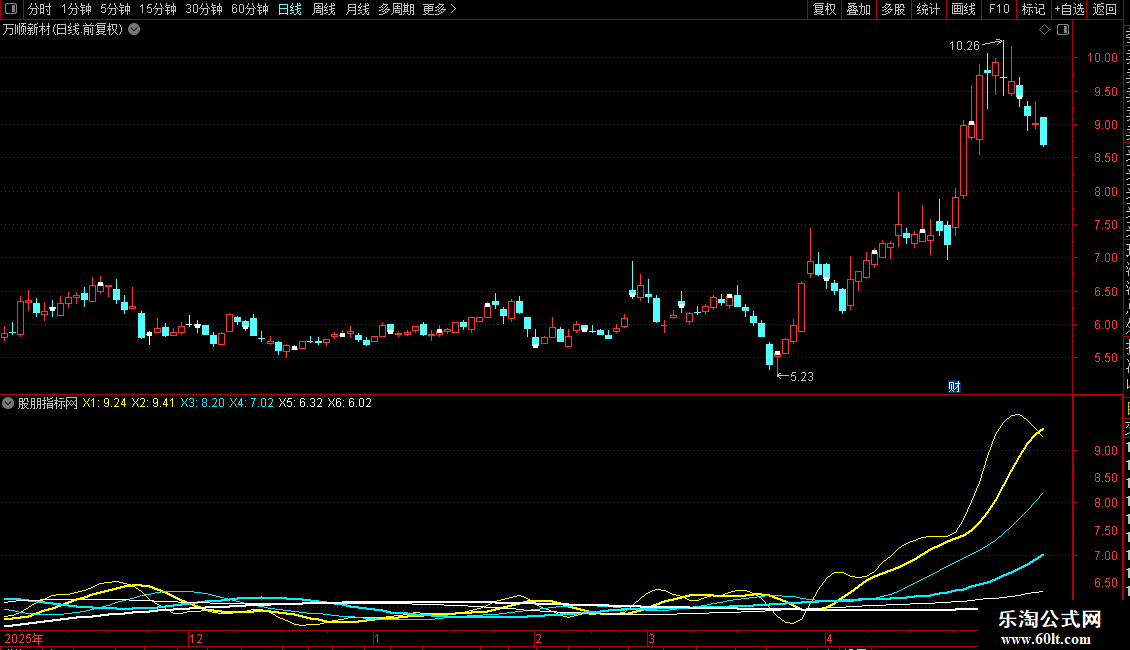The image size is (1130, 650).
Task: Open F10 company information
Action: pyautogui.click(x=999, y=9)
